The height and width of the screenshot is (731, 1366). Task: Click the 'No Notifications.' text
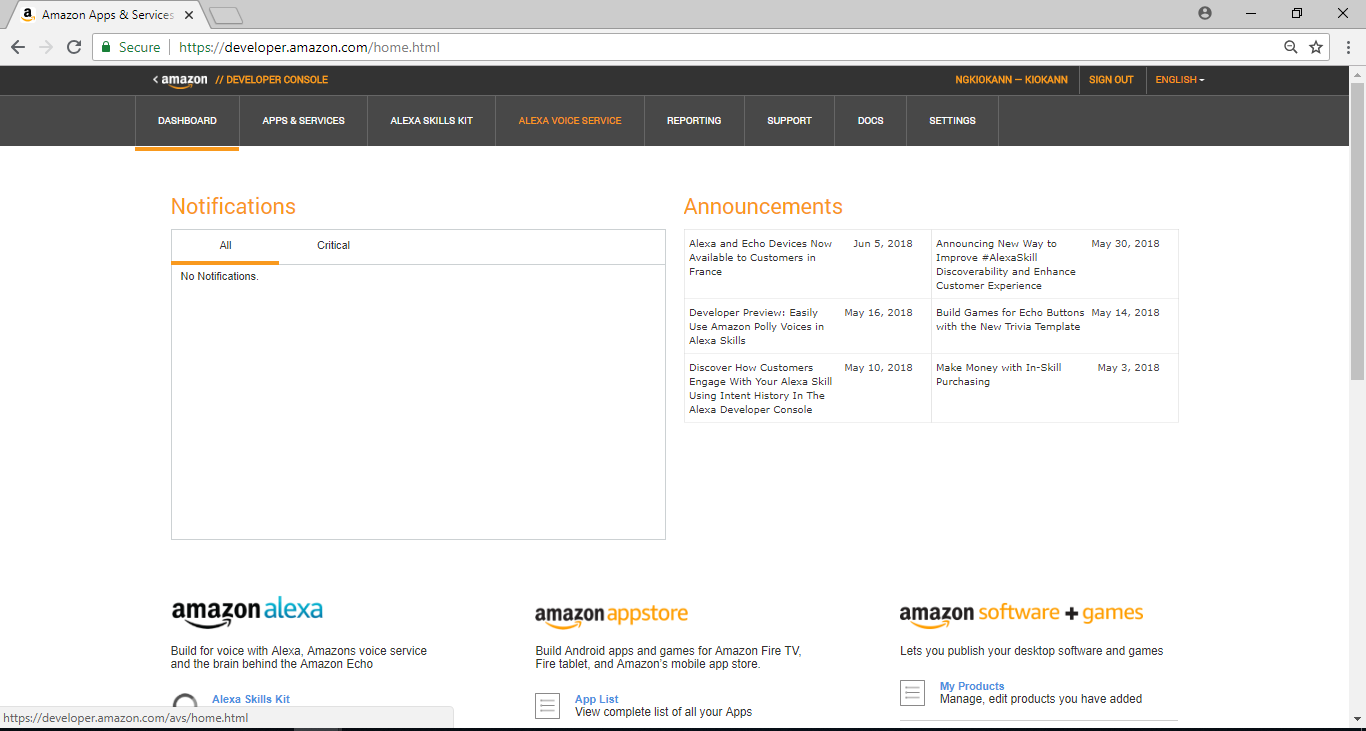(x=219, y=277)
